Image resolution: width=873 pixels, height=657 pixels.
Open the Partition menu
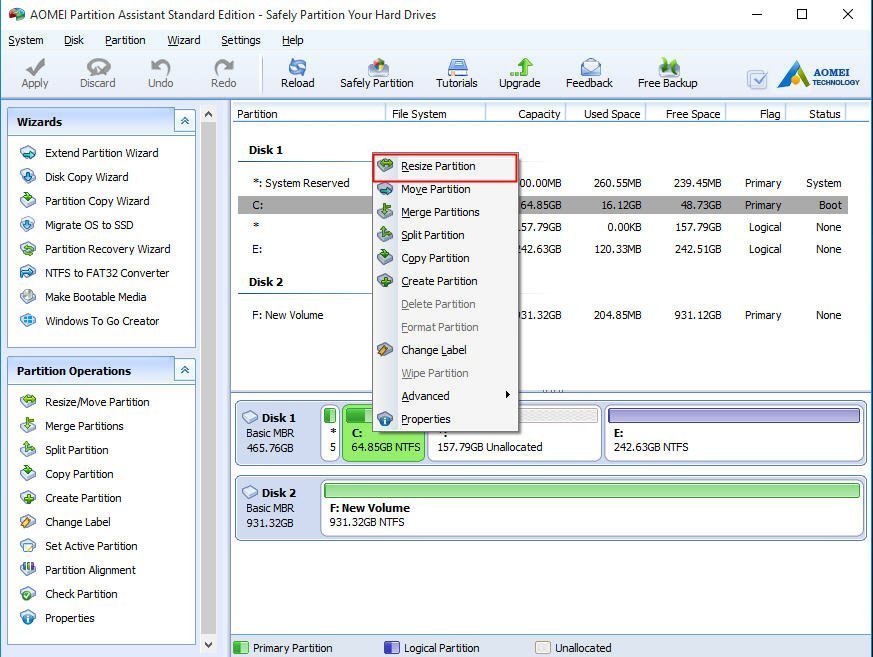tap(125, 40)
